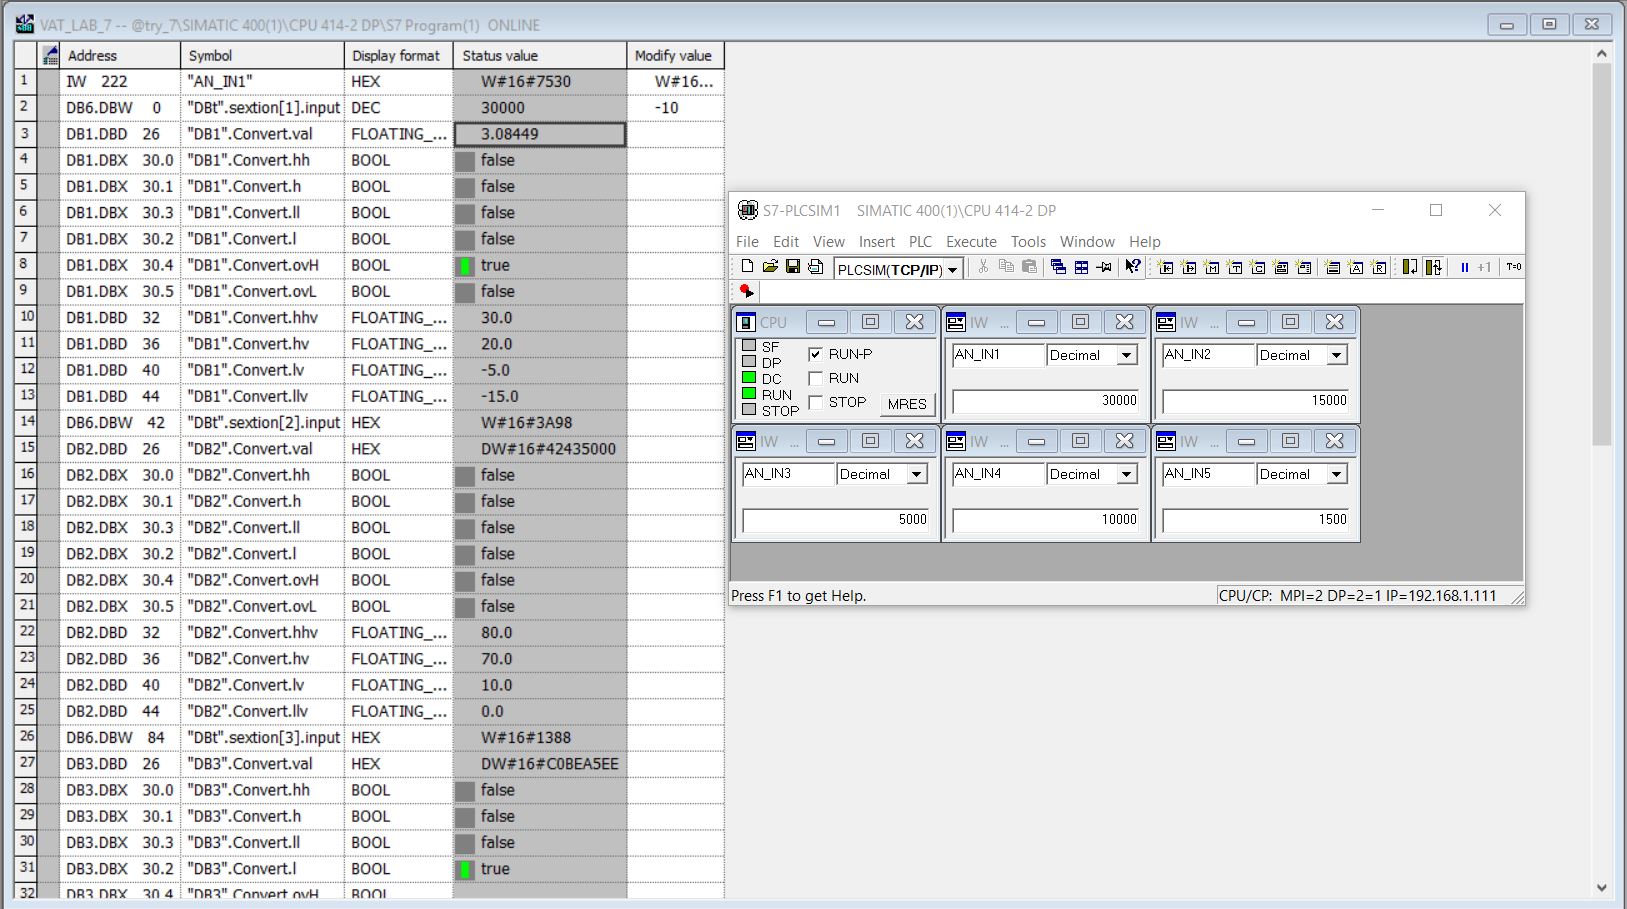Click the AN_IN4 value field showing 10000
1627x909 pixels.
tap(1045, 520)
